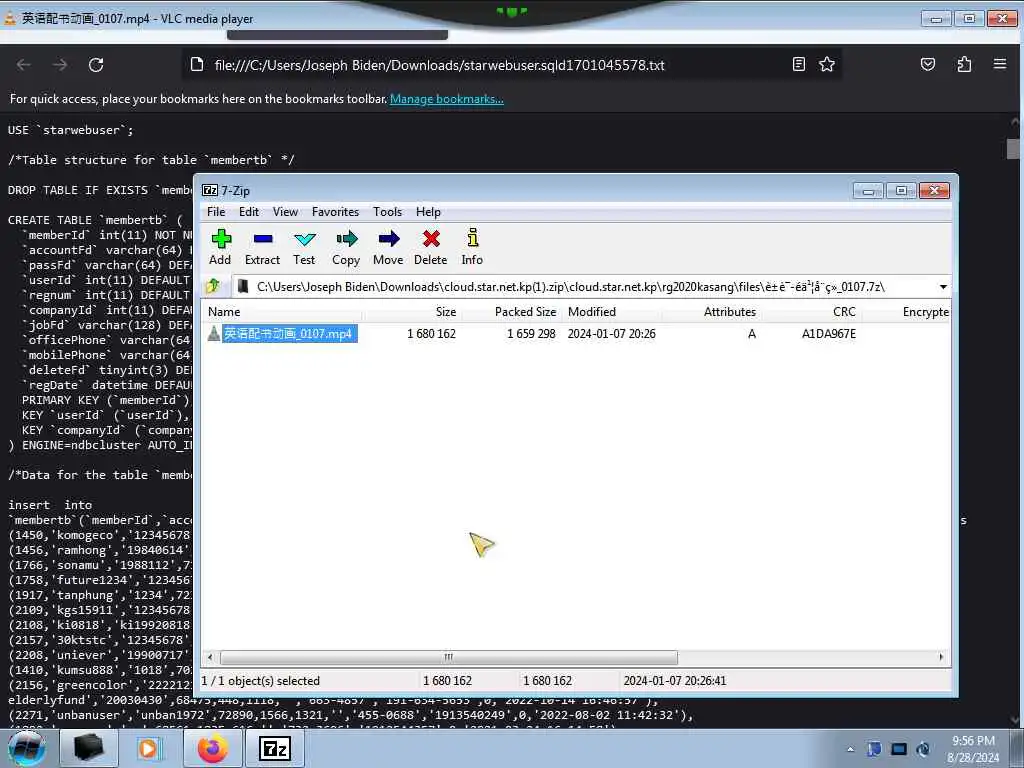Open the Windows Start menu
Viewport: 1024px width, 768px height.
click(x=27, y=748)
